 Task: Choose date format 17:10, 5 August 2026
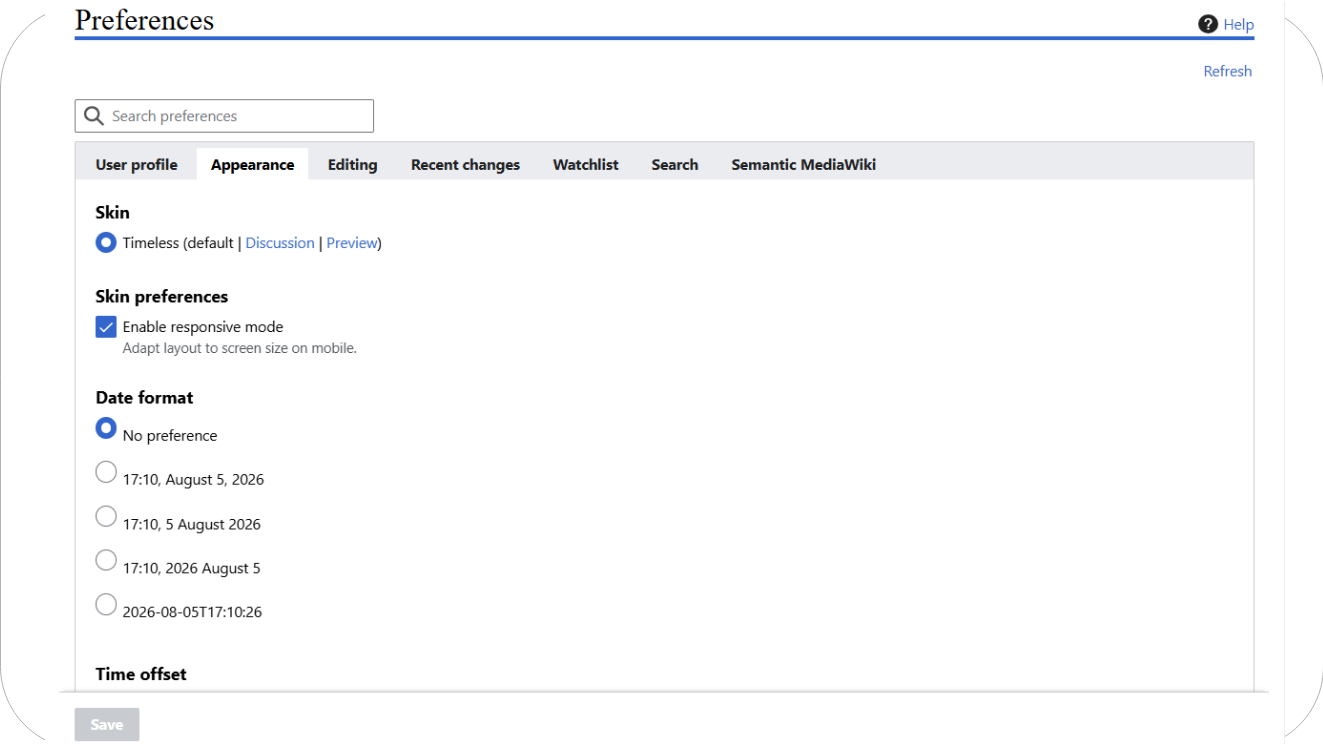pos(106,516)
